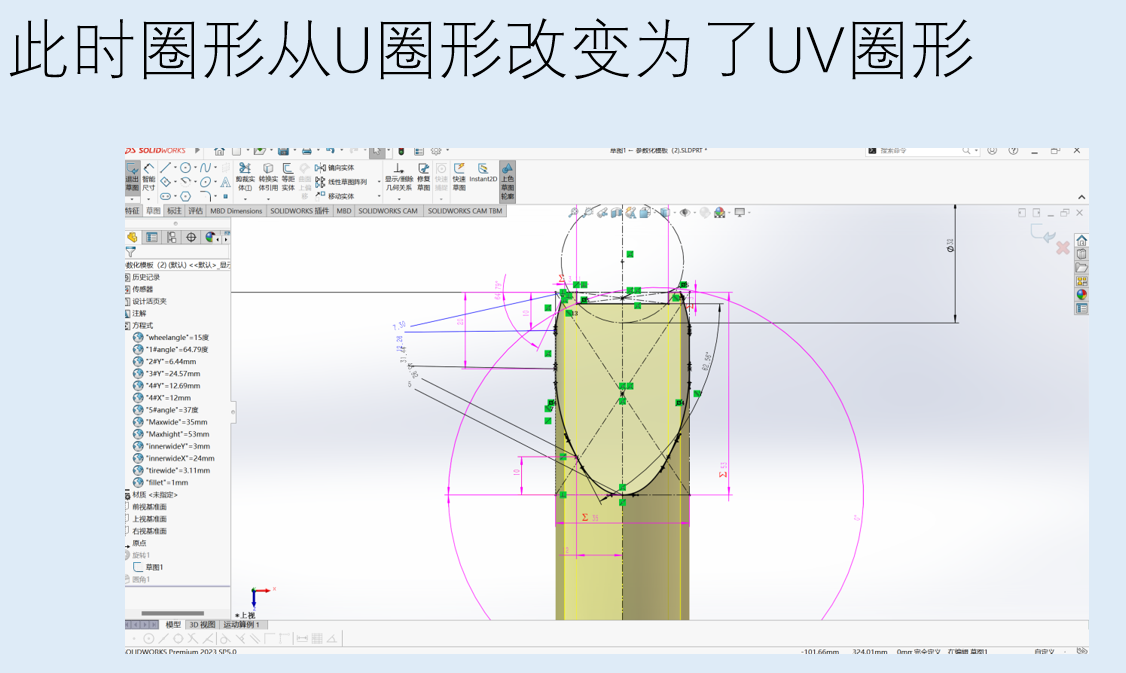This screenshot has width=1126, height=673.
Task: Select the Polygon sketch tool
Action: pyautogui.click(x=185, y=196)
